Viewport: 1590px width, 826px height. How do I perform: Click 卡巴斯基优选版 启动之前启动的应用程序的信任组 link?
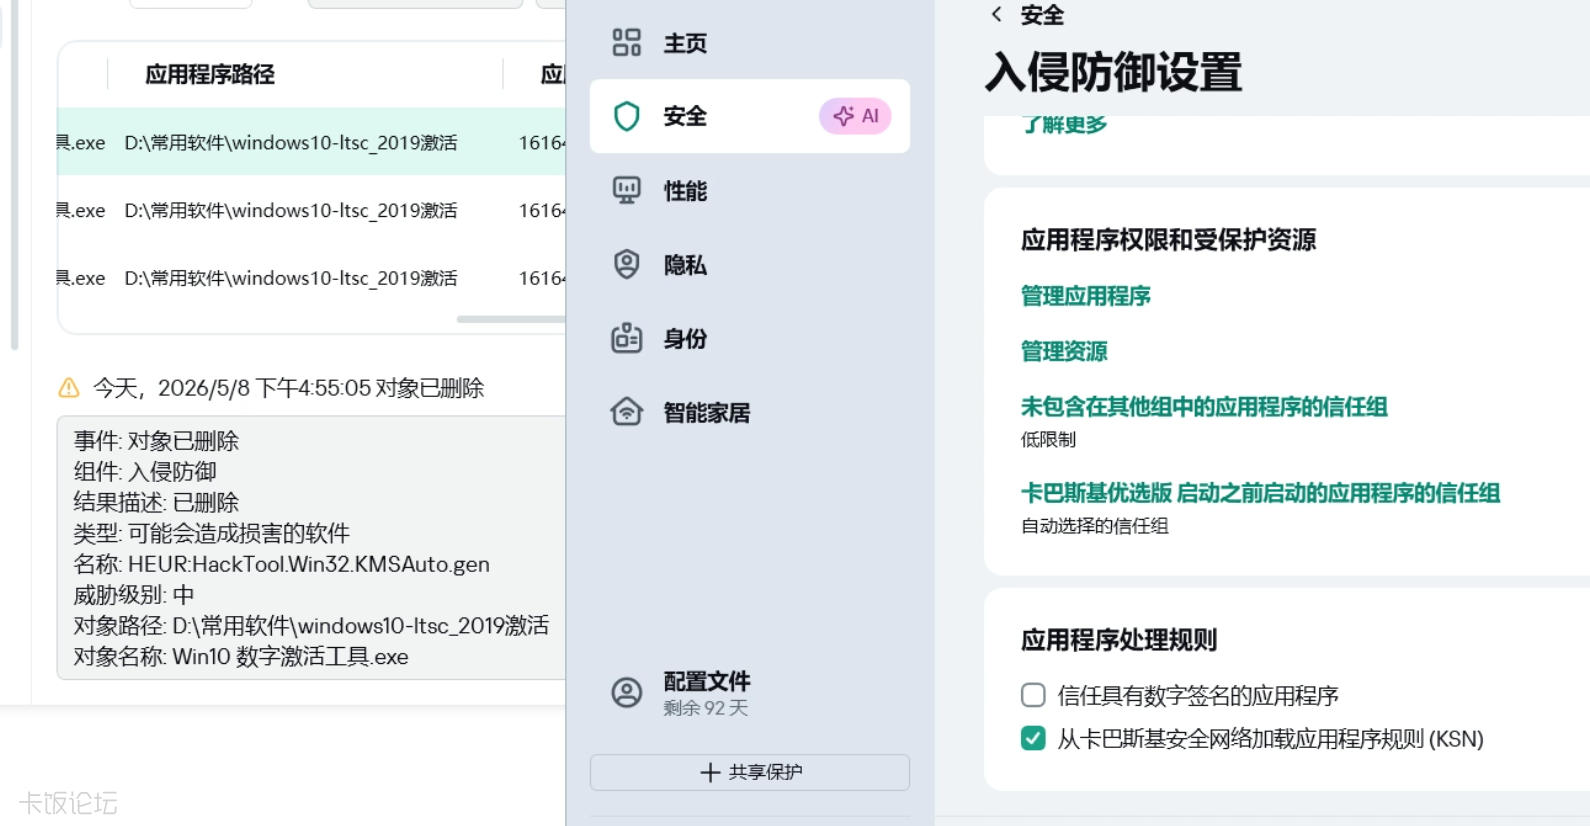[x=1260, y=493]
